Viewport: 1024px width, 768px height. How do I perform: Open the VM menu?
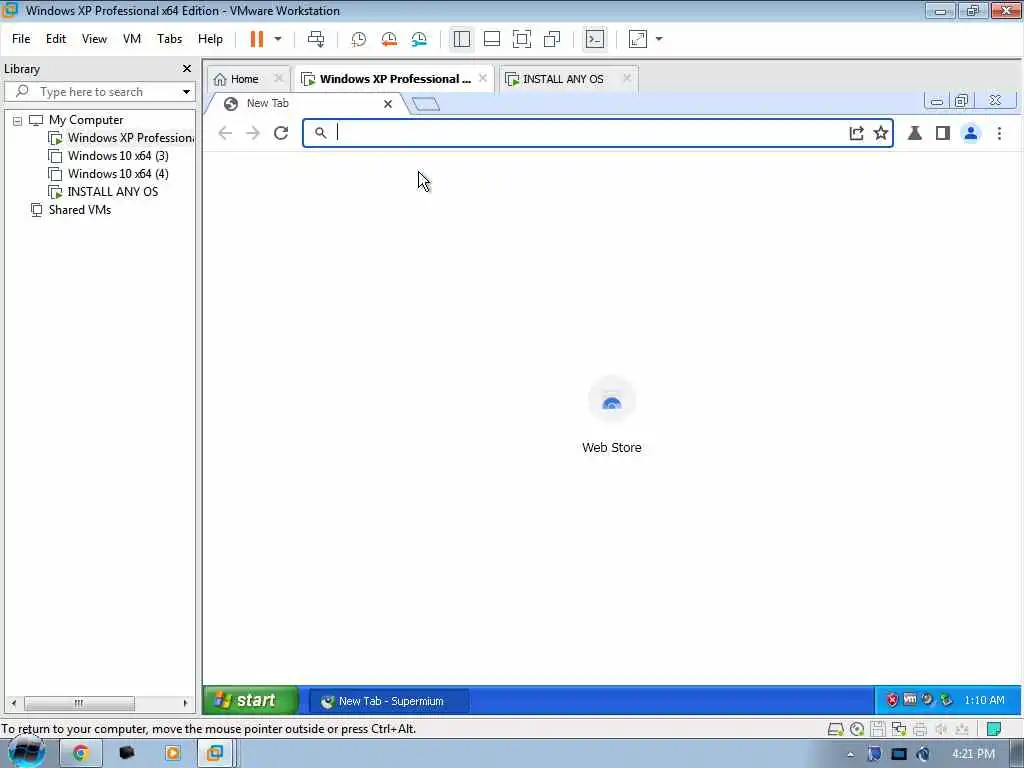(x=132, y=39)
